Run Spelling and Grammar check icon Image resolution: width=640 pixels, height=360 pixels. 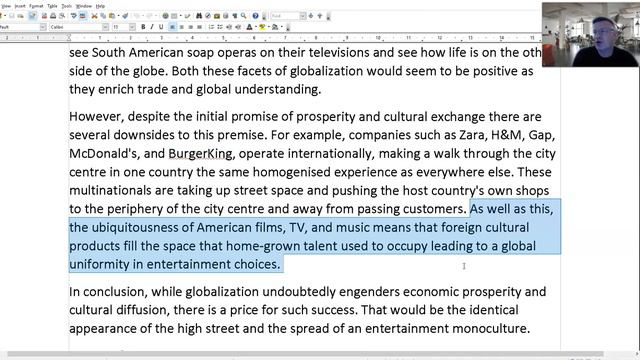pos(73,16)
